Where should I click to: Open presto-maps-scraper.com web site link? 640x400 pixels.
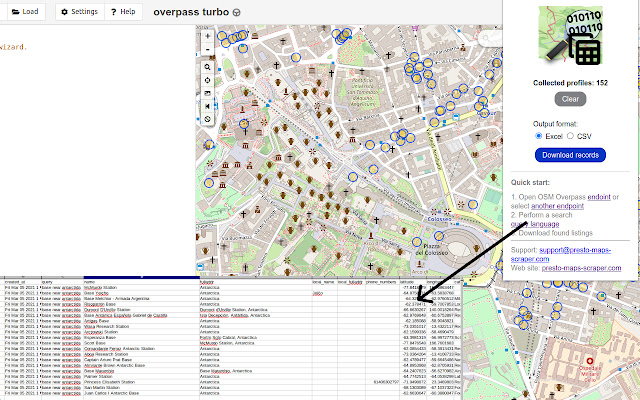[581, 268]
